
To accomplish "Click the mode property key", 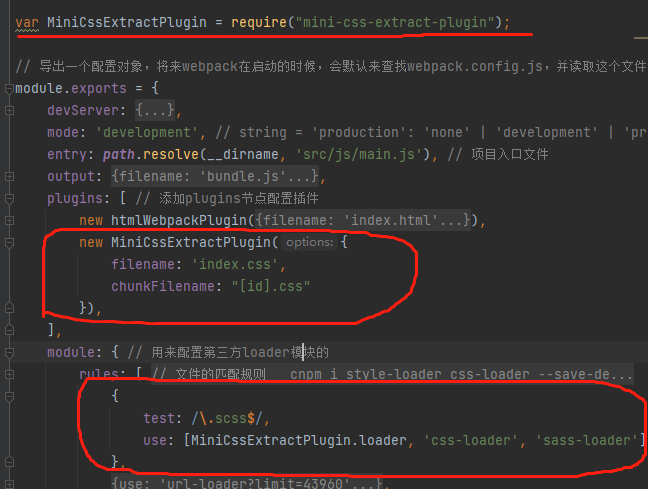I will point(63,132).
